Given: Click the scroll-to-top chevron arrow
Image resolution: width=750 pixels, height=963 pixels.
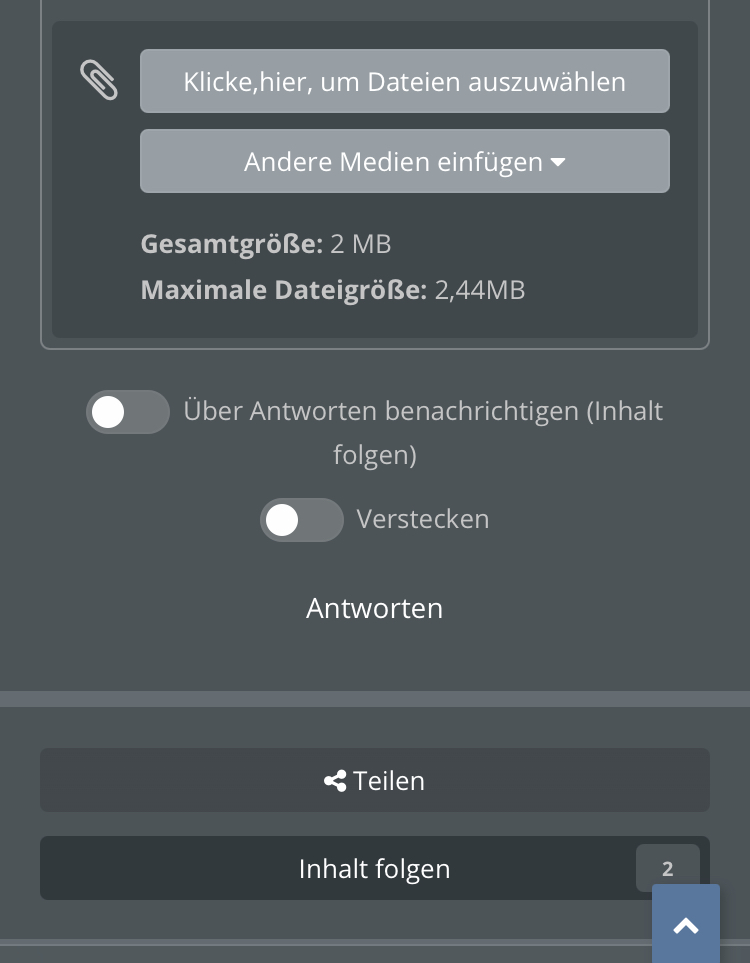Looking at the screenshot, I should tap(686, 926).
